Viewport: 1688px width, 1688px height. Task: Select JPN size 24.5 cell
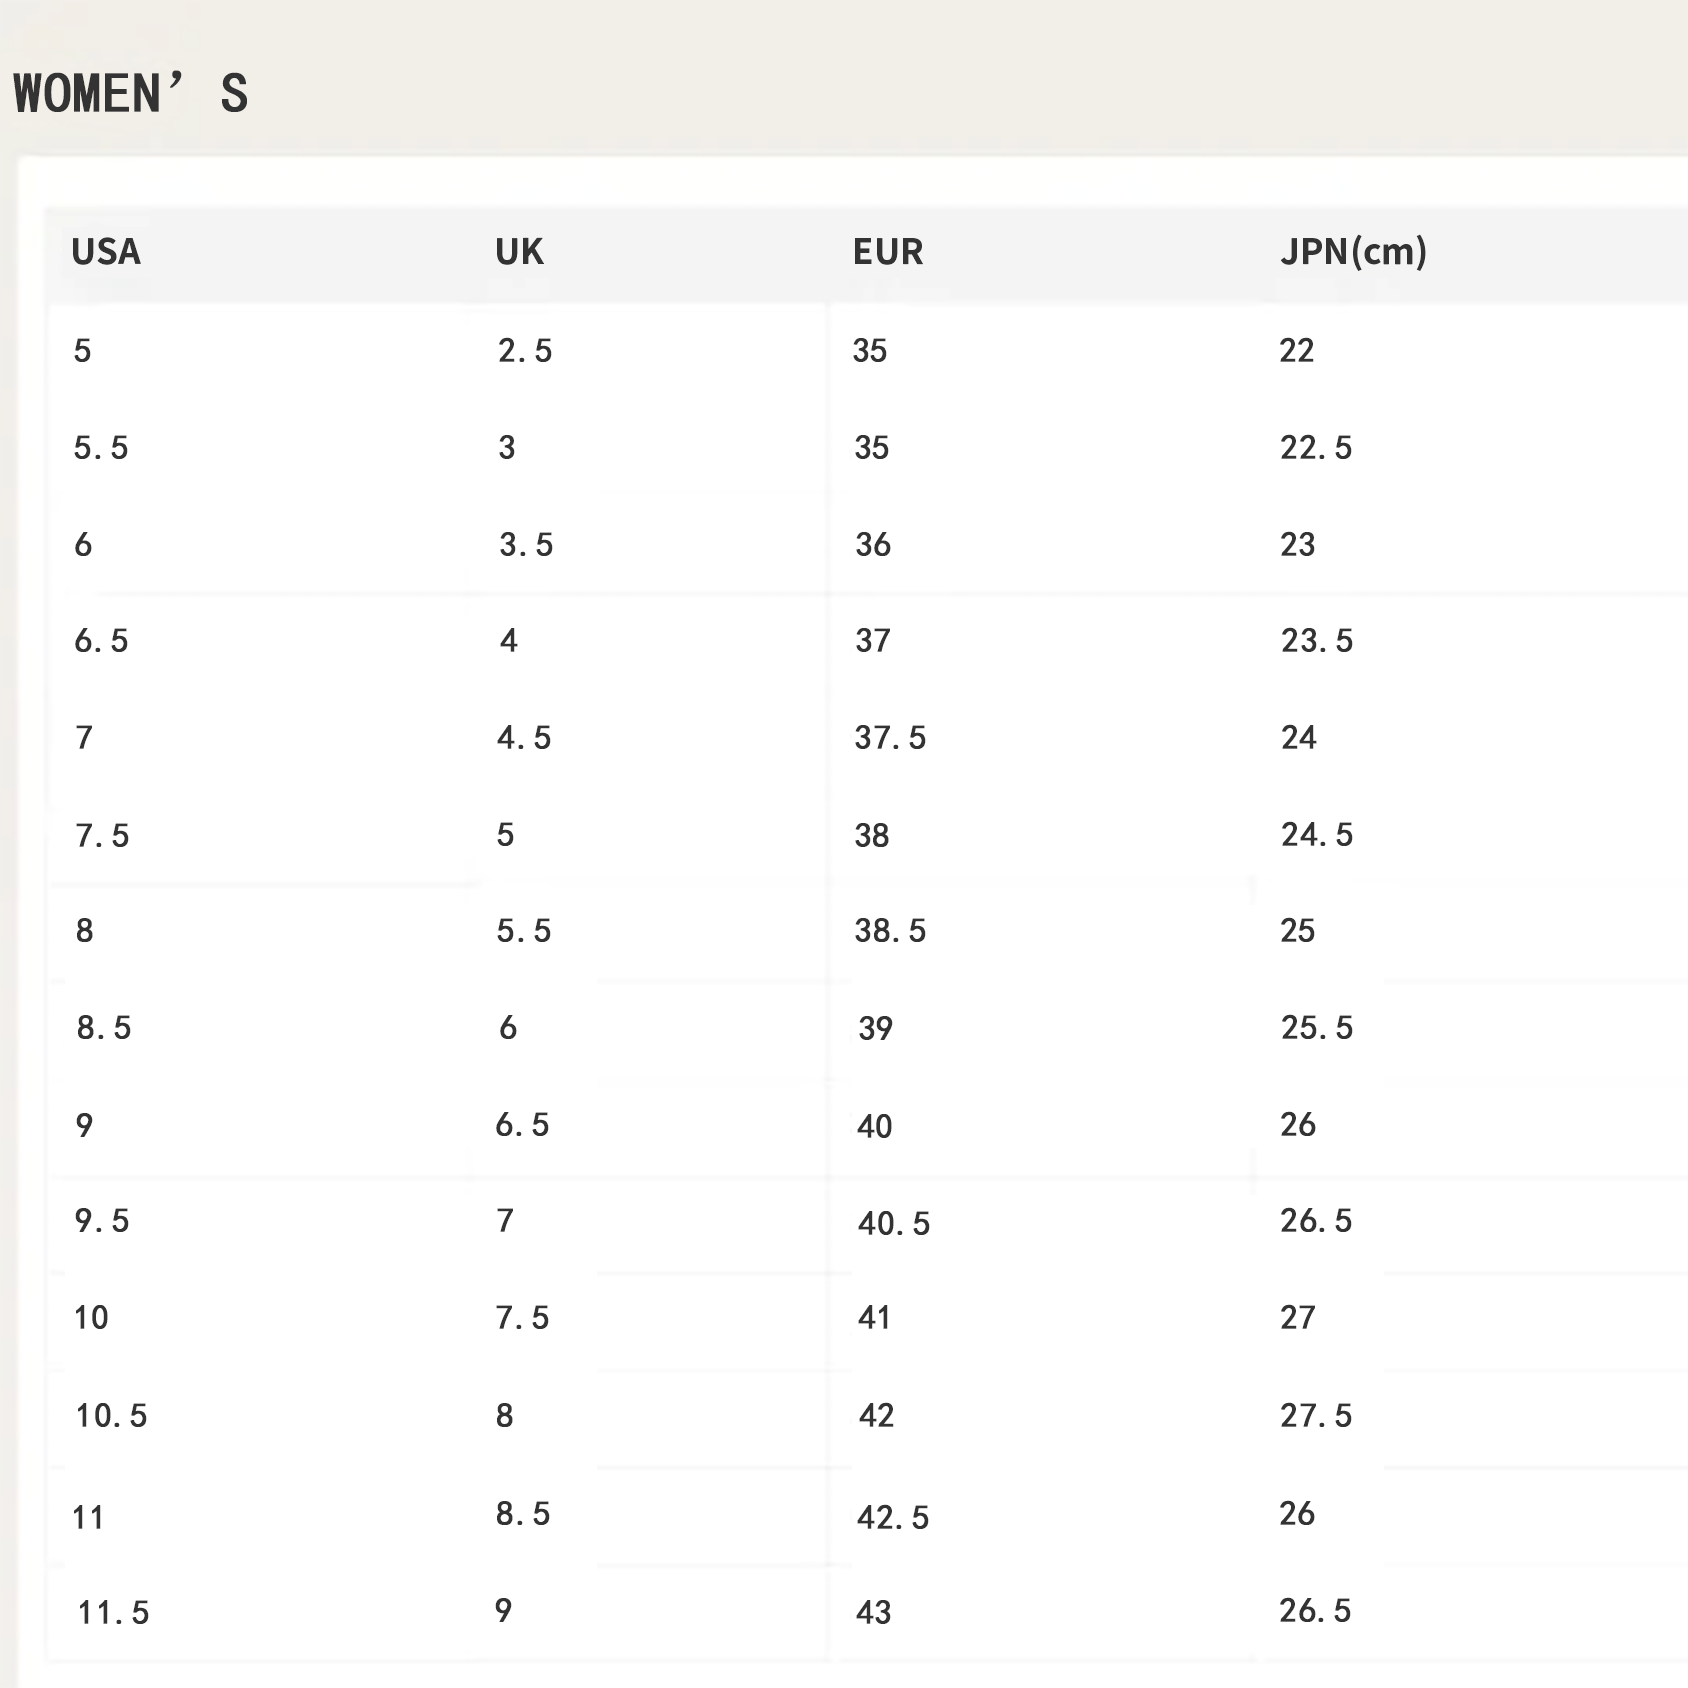pos(1317,835)
